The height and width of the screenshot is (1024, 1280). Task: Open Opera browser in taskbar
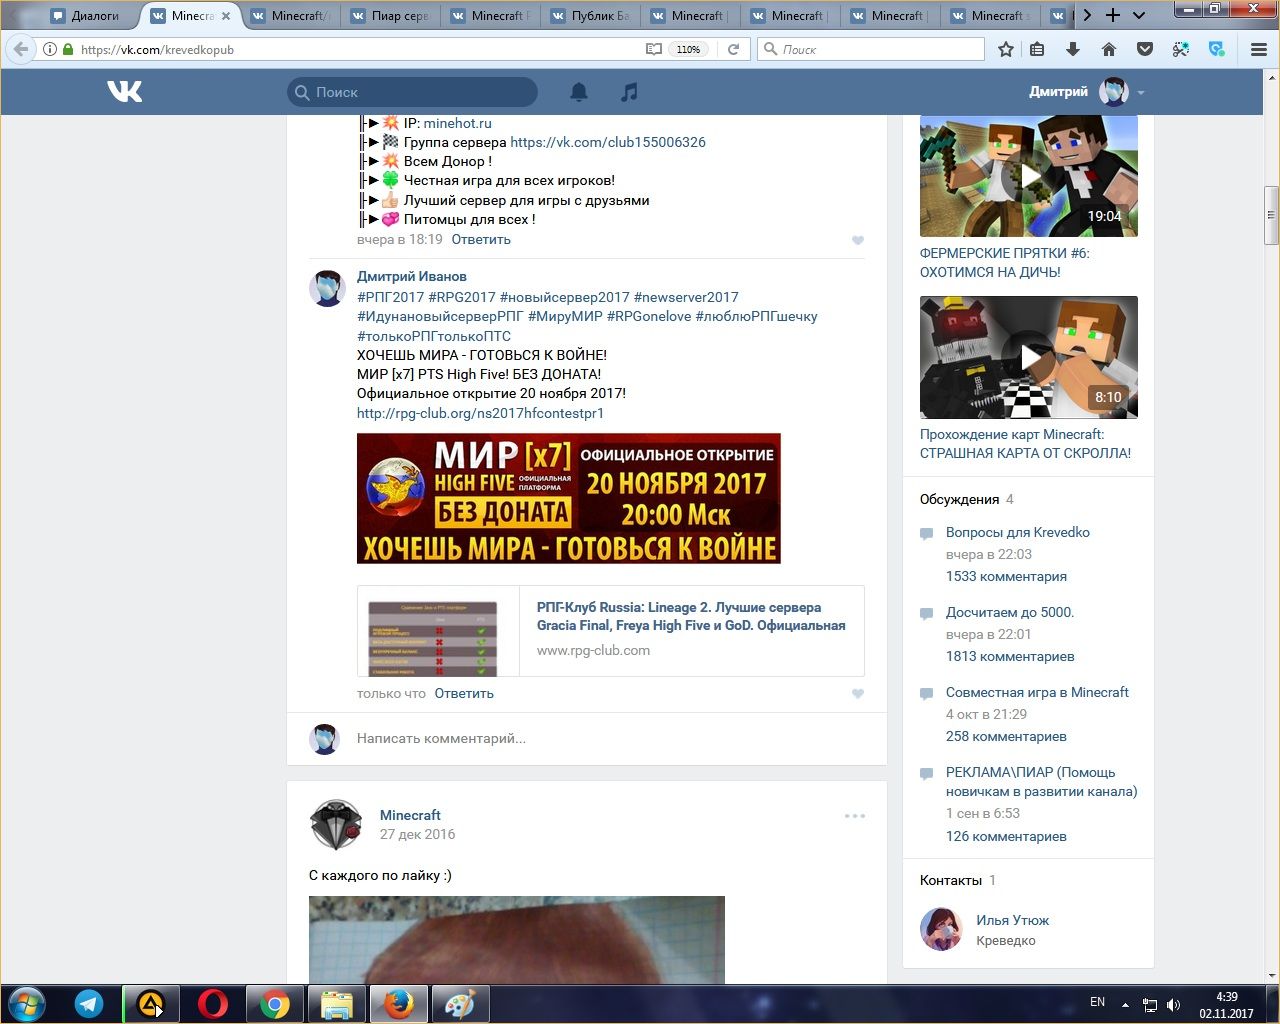(x=212, y=1004)
